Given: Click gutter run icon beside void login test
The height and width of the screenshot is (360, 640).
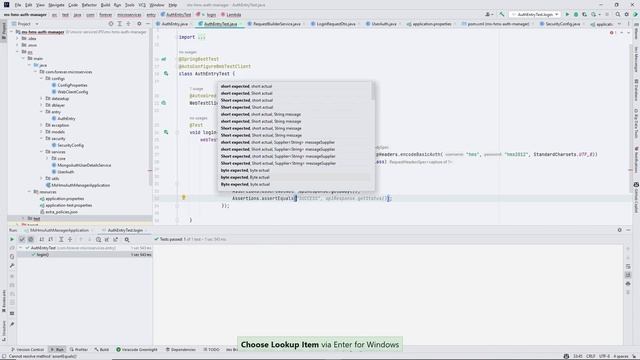Looking at the screenshot, I should 166,132.
